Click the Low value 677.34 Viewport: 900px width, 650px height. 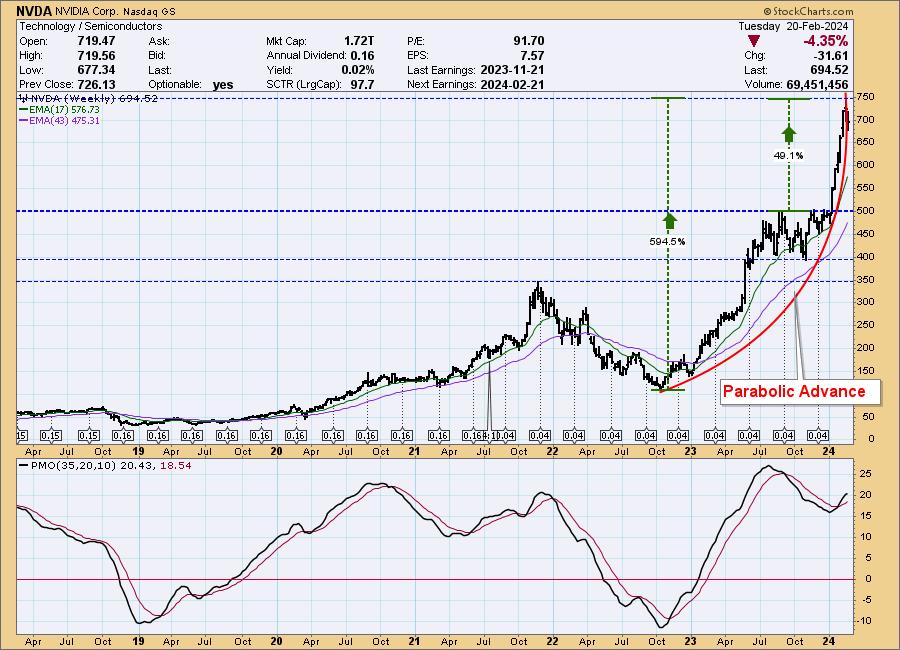coord(96,70)
